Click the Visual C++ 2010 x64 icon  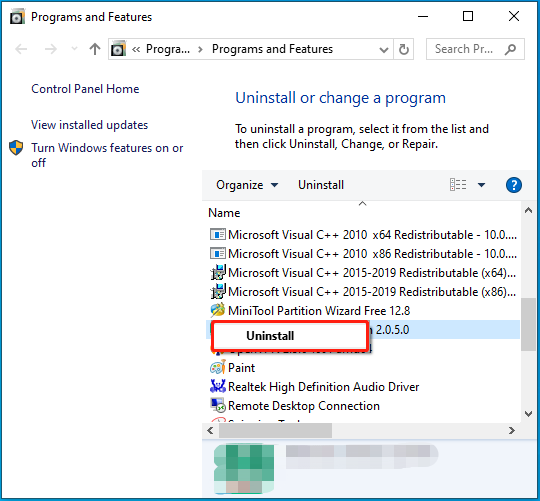click(218, 234)
